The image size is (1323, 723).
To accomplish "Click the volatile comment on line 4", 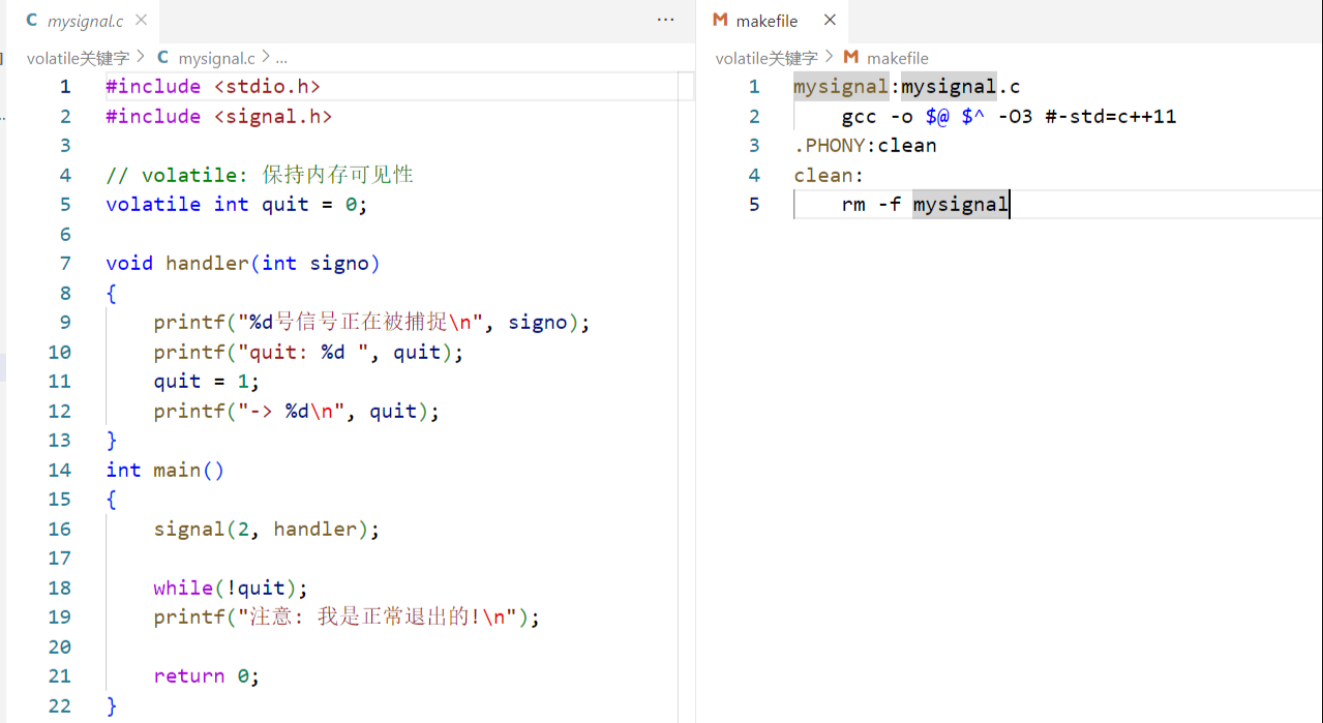I will point(260,175).
